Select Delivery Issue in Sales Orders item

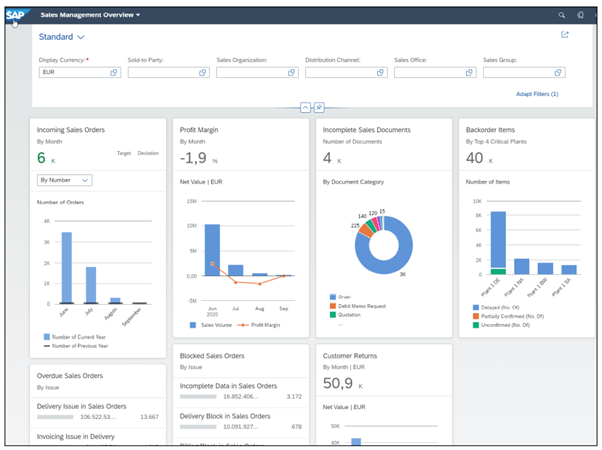(x=82, y=406)
